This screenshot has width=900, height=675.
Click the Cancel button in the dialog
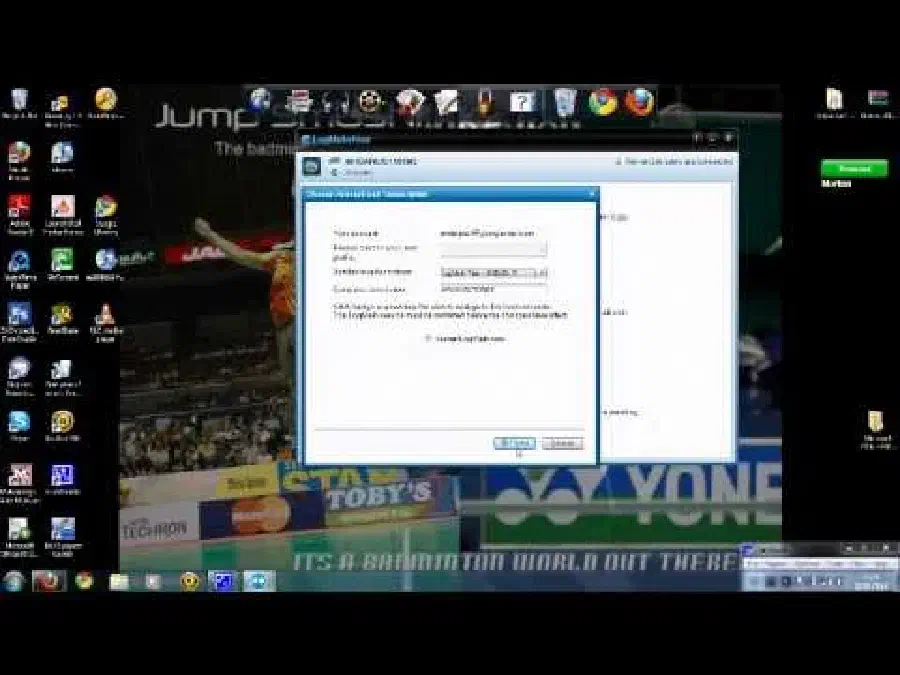coord(562,443)
